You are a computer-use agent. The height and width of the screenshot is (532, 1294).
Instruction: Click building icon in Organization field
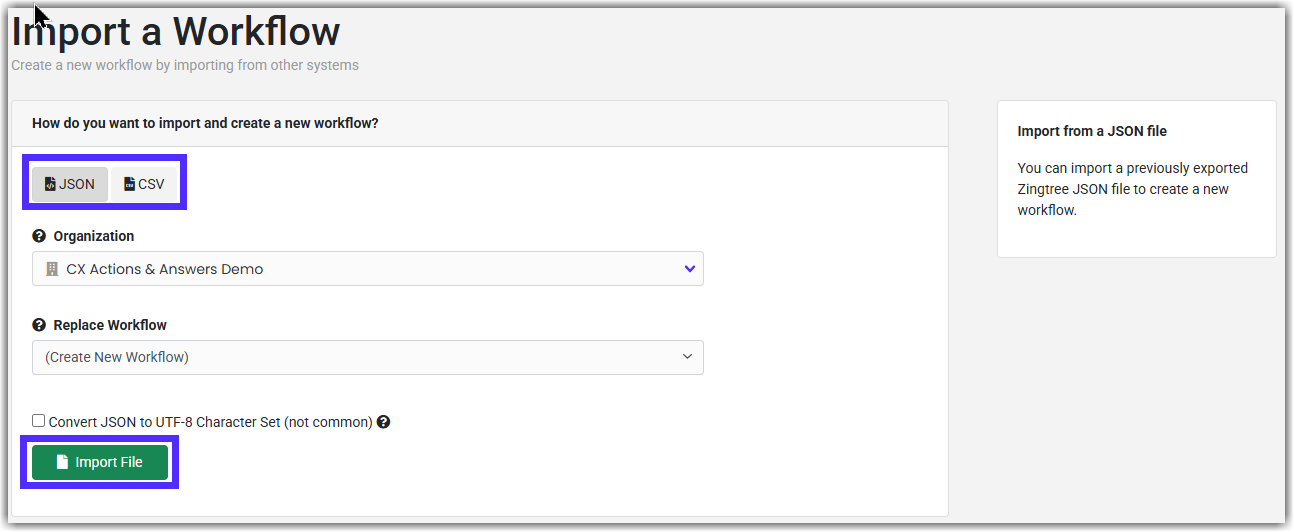[x=52, y=269]
